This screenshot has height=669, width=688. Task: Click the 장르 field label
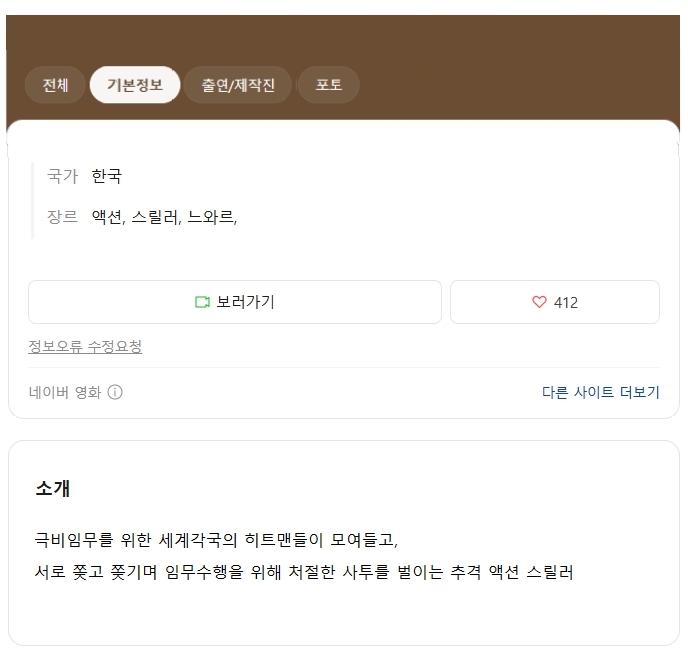[x=62, y=217]
